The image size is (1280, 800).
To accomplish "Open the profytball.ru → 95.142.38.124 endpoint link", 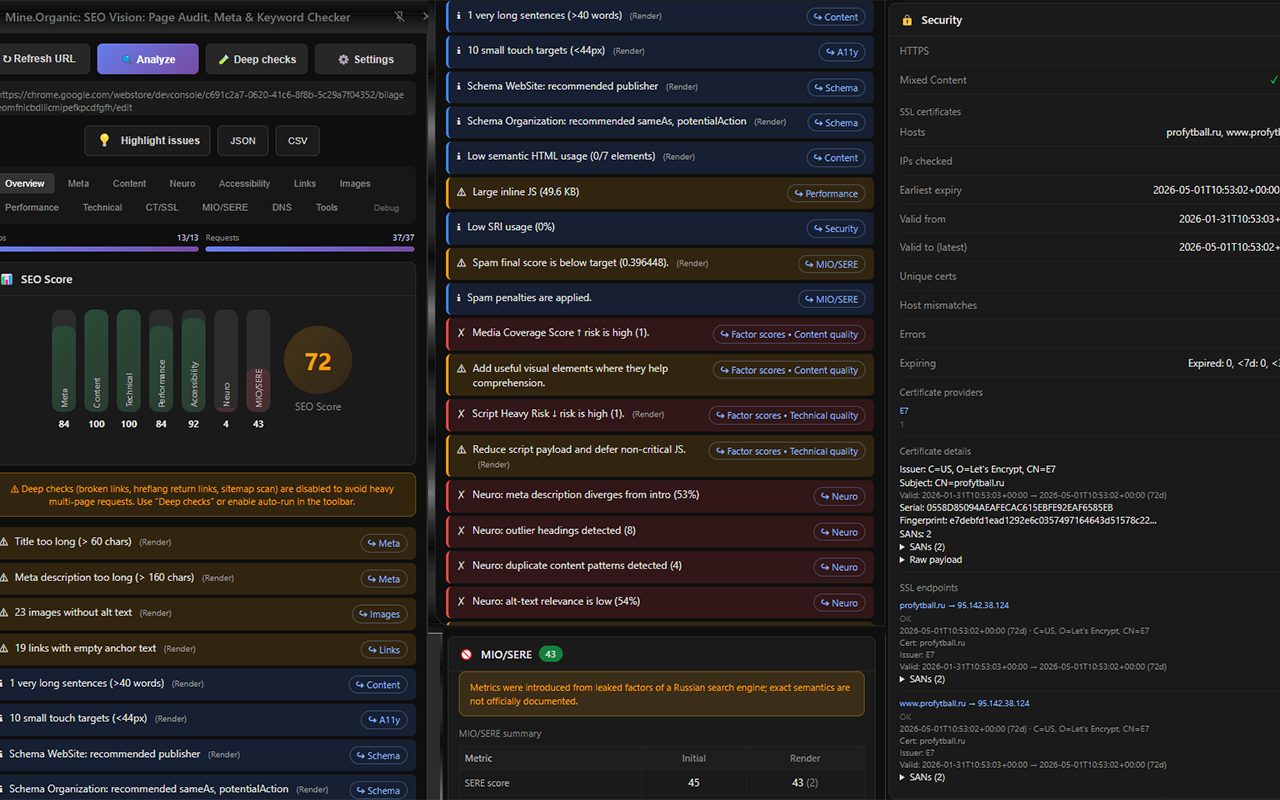I will (x=954, y=605).
